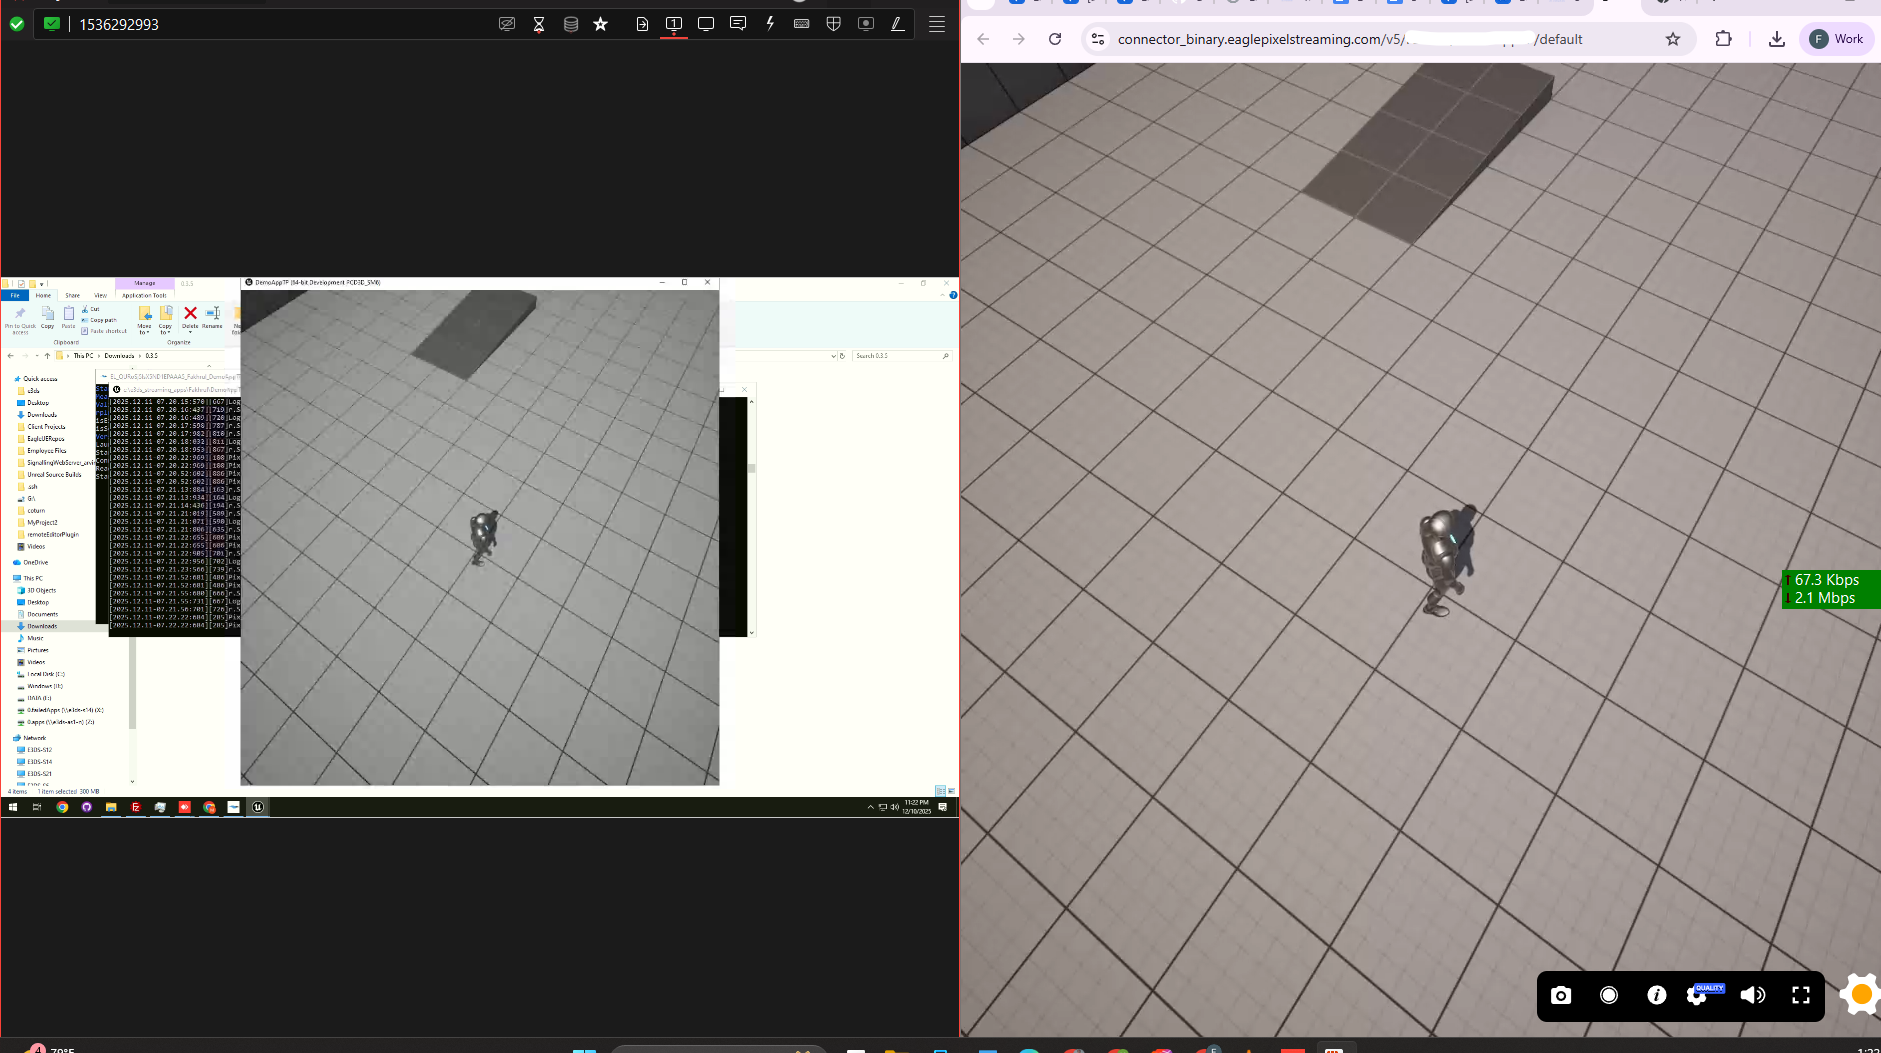The height and width of the screenshot is (1053, 1881).
Task: Open Application Tools tab in File Explorer
Action: click(144, 295)
